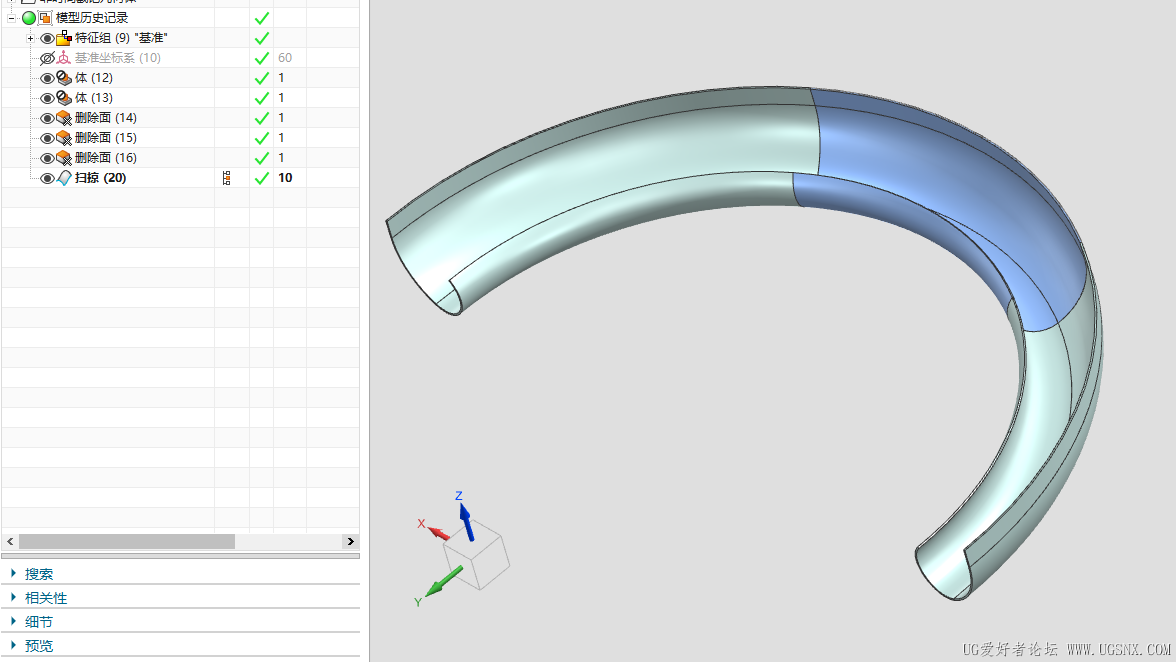Click the green checkmark in 特征组 (9) row
Screen dimensions: 1176x662
point(262,37)
